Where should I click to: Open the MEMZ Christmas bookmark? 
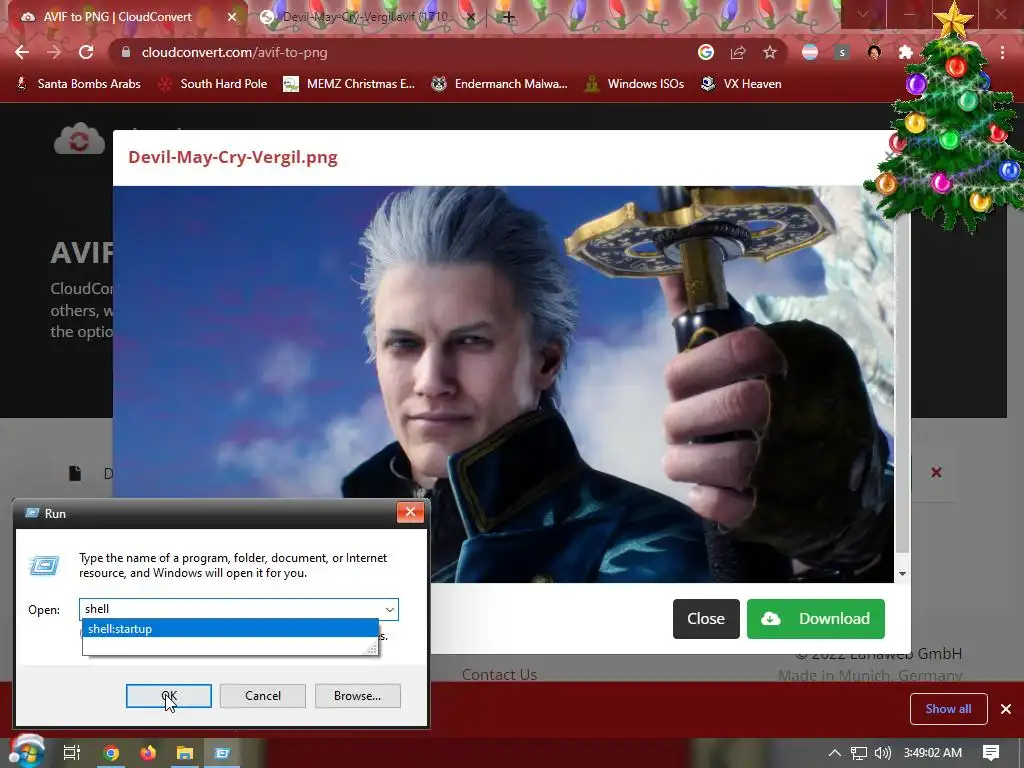(349, 84)
